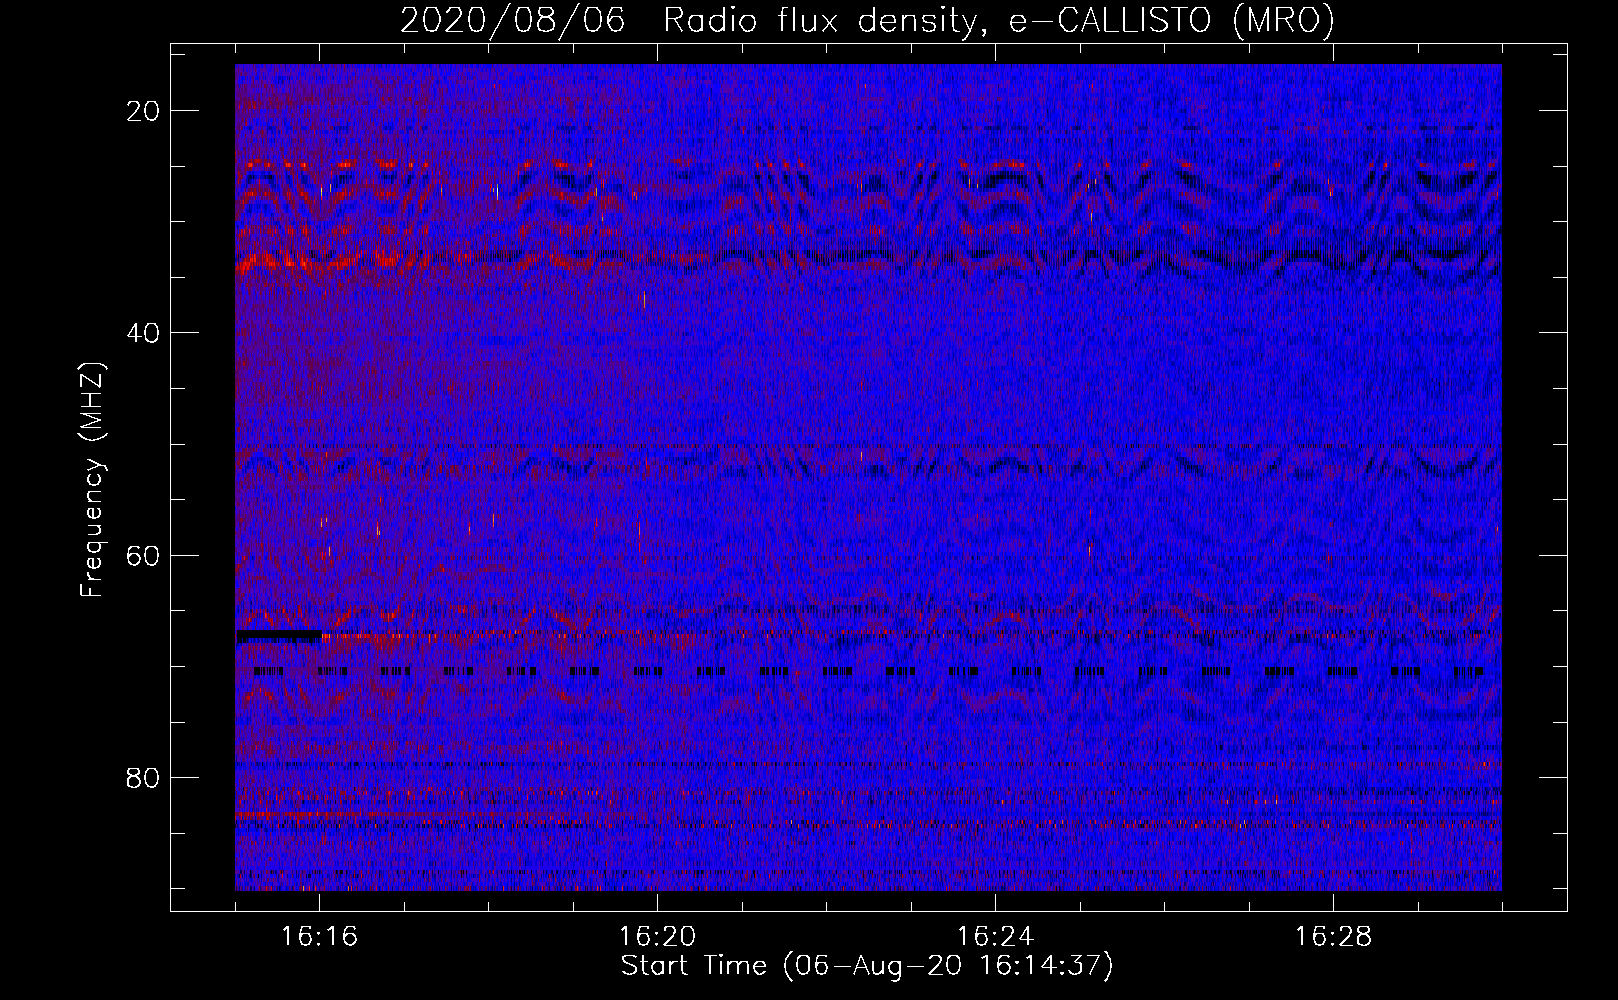Image resolution: width=1618 pixels, height=1000 pixels.
Task: Click the plot title '2020/08/06 Radio flux density, e-CALLISTO (MRO)'
Action: tap(867, 21)
